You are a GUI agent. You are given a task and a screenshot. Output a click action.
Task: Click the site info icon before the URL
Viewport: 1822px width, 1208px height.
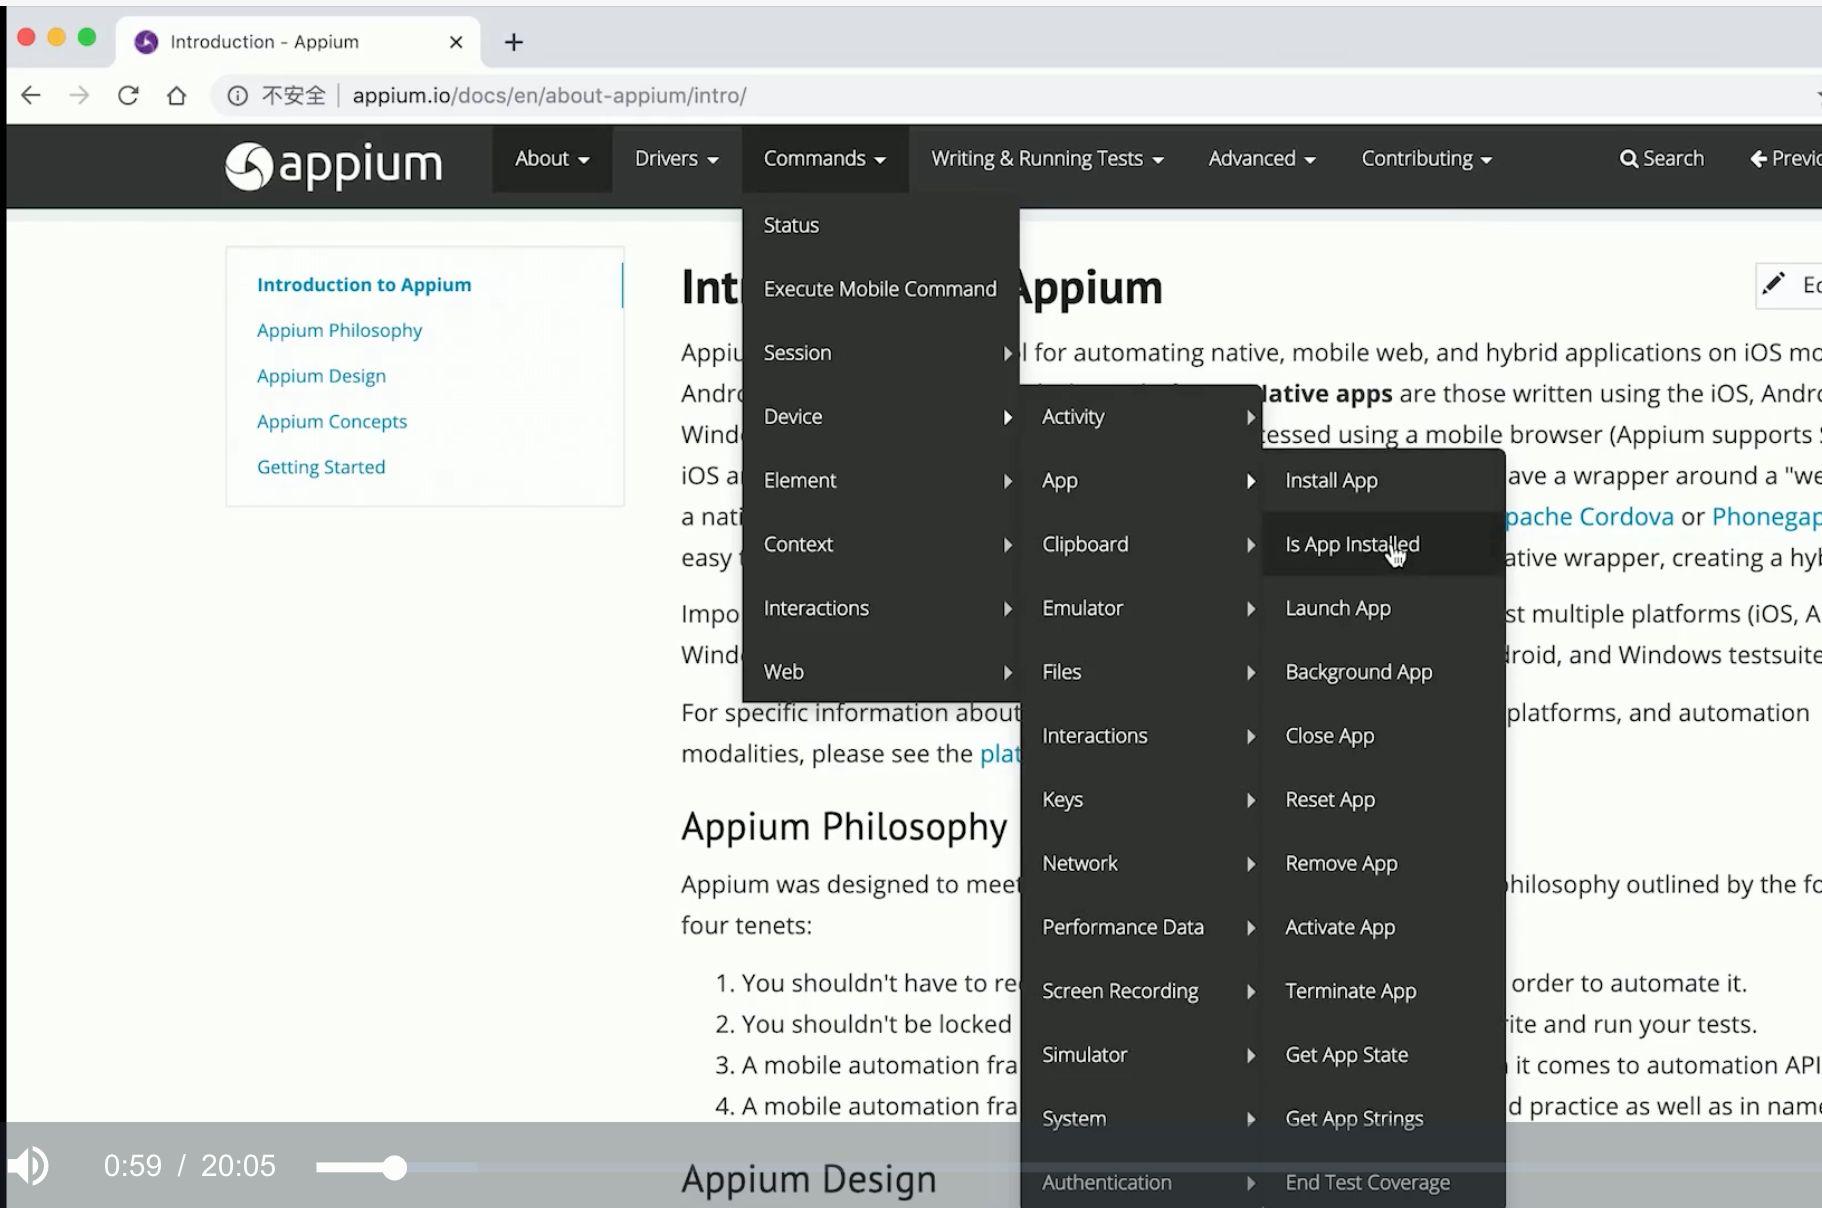237,95
